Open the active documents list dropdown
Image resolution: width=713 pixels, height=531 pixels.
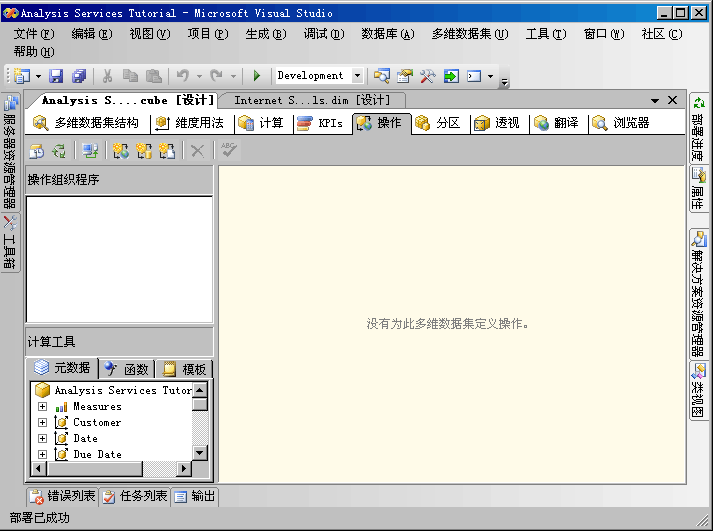pos(655,100)
